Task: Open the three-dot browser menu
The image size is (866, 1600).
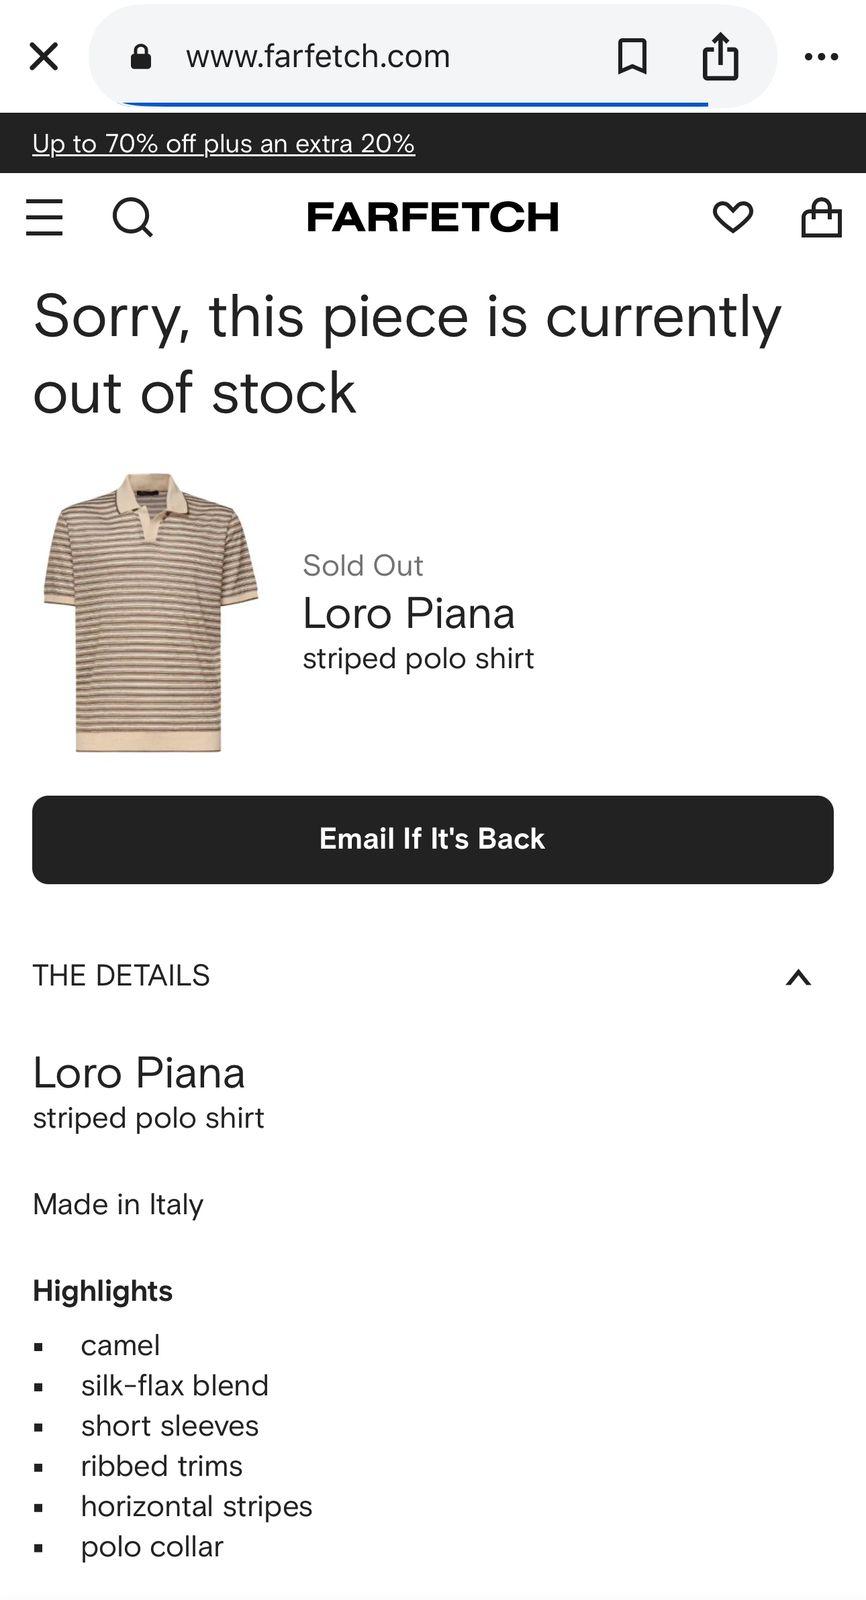Action: (x=821, y=57)
